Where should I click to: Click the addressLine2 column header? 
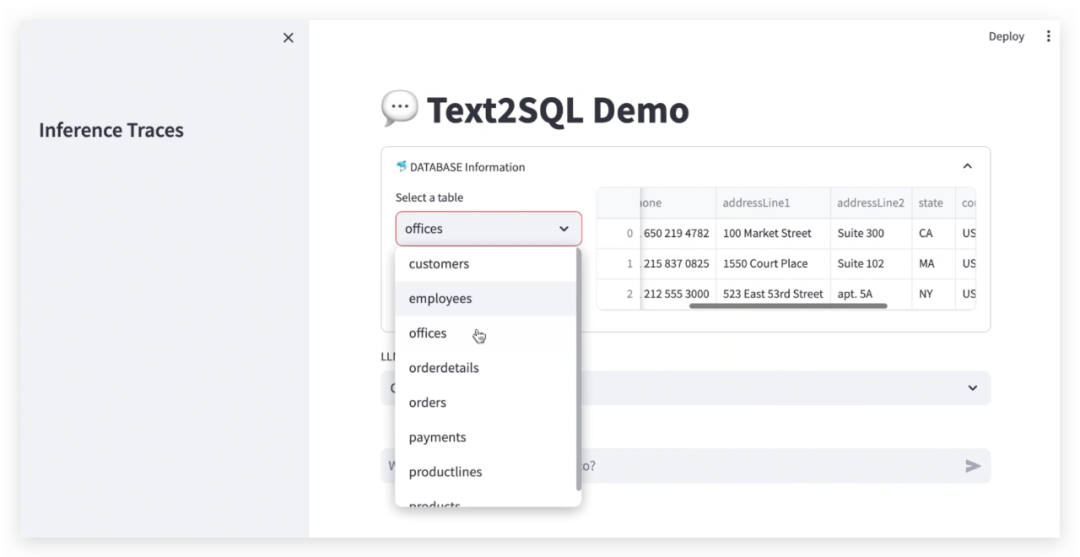click(871, 203)
